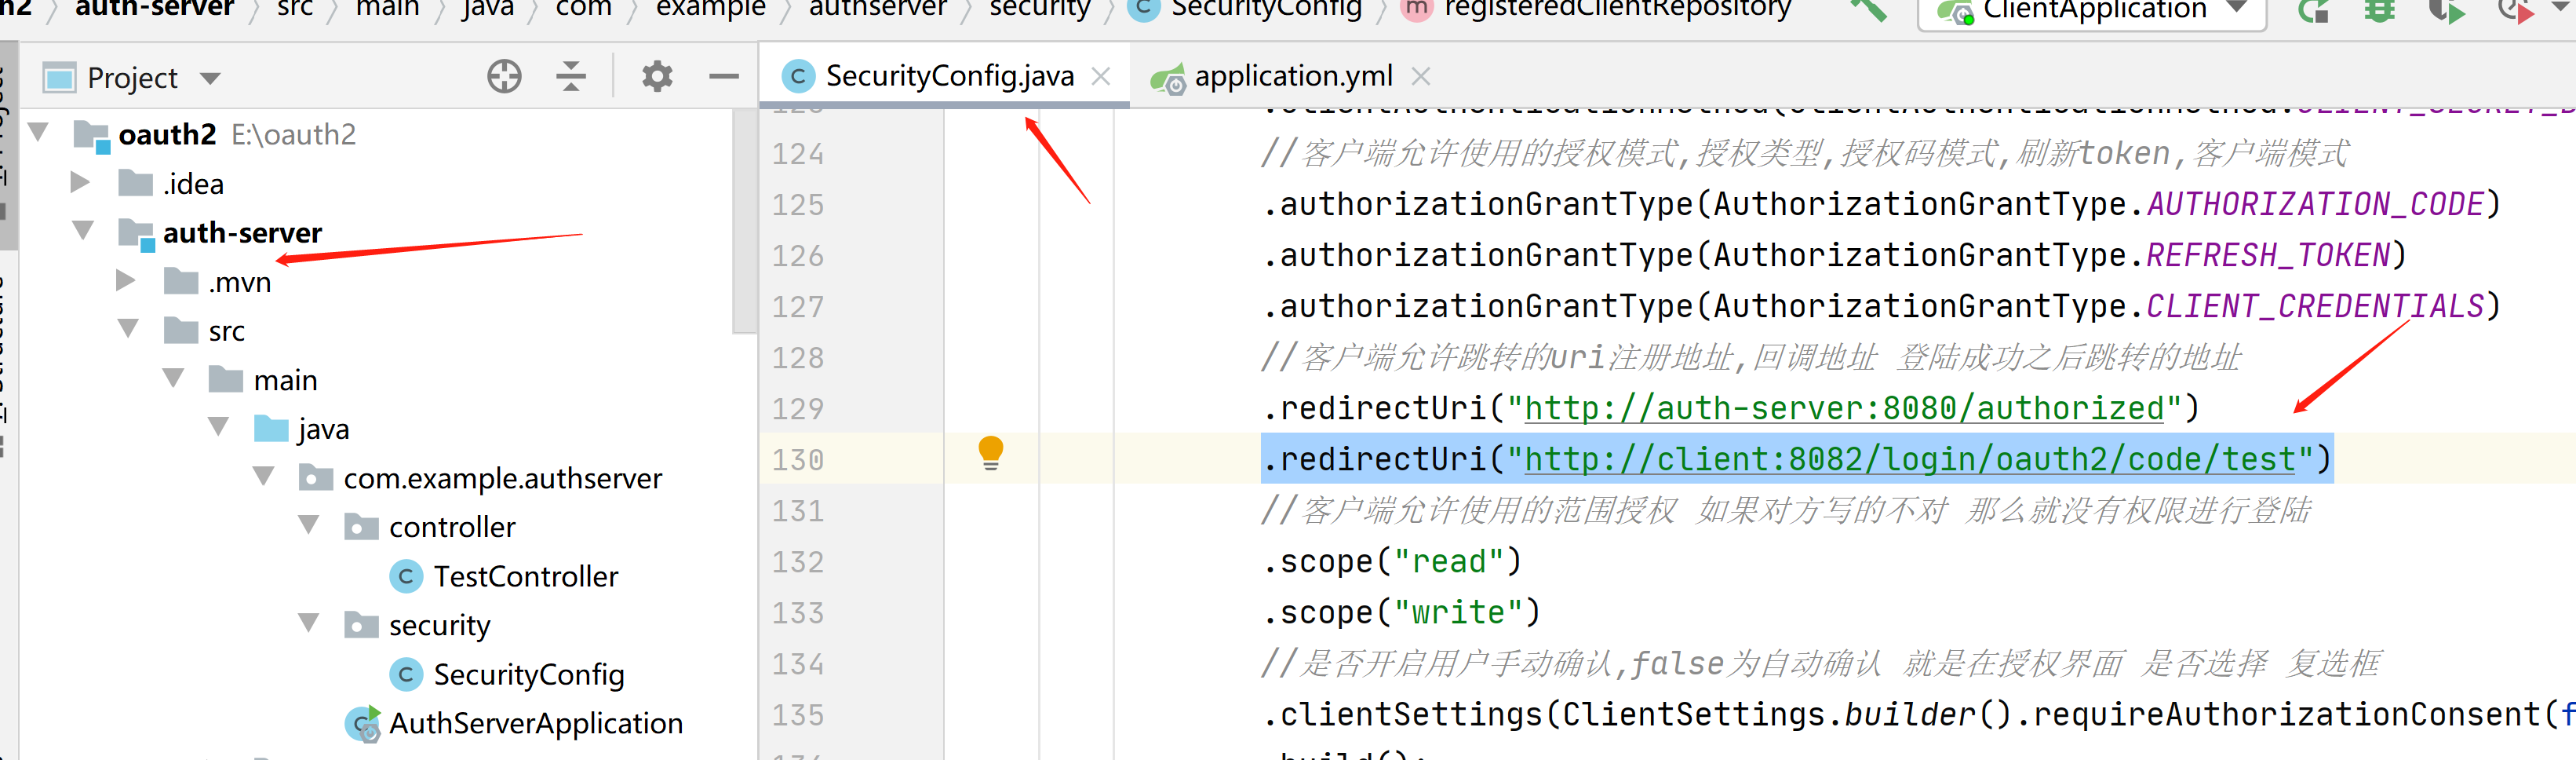2576x760 pixels.
Task: Click the locate-in-project crosshair icon
Action: pyautogui.click(x=504, y=77)
